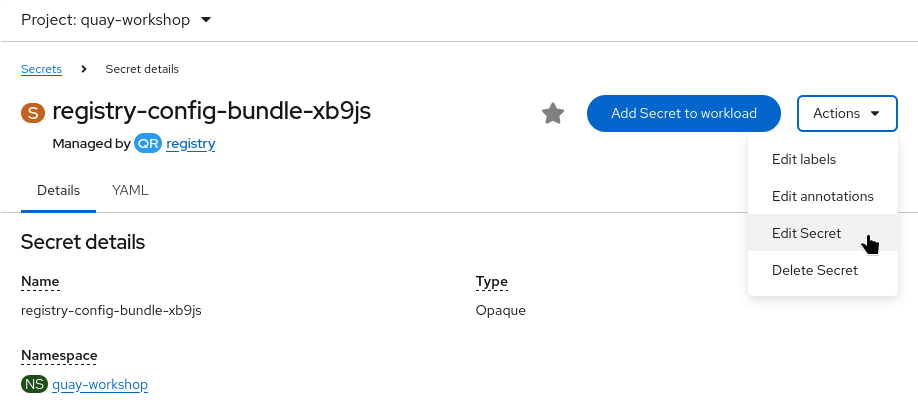The width and height of the screenshot is (918, 414).
Task: Open the quay-workshop namespace link
Action: pyautogui.click(x=100, y=384)
